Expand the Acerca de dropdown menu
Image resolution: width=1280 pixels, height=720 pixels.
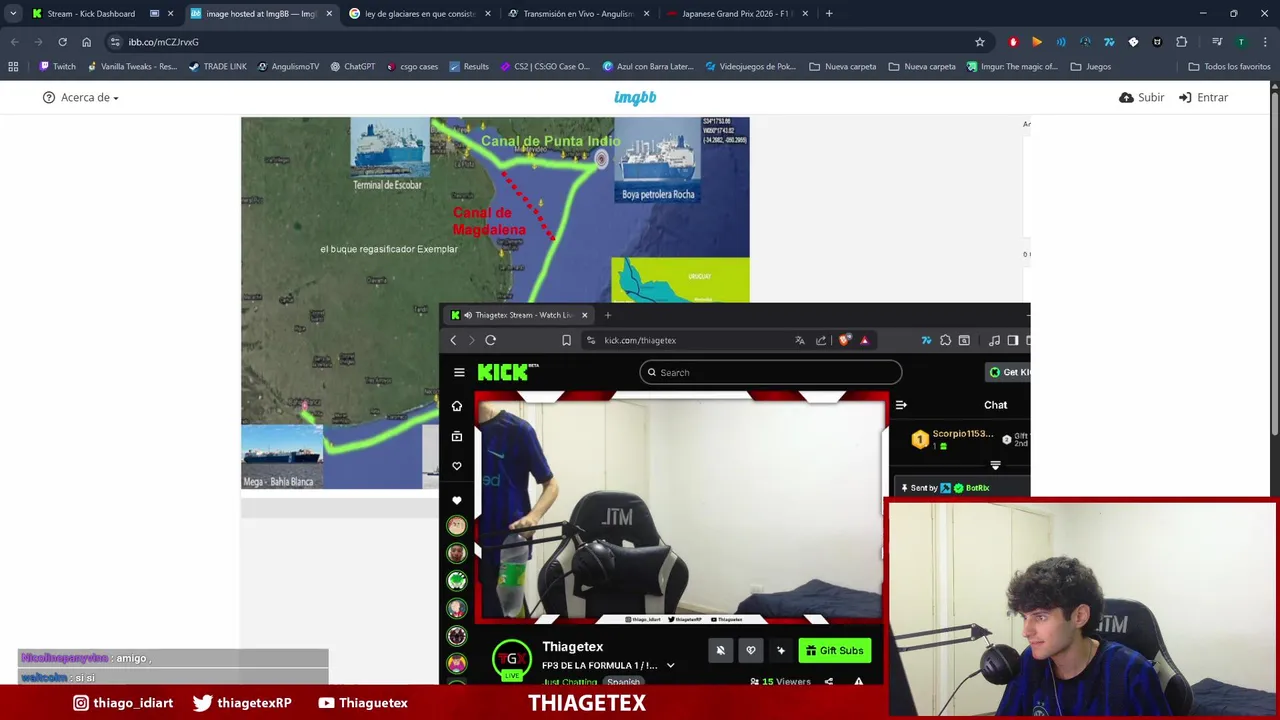[81, 97]
